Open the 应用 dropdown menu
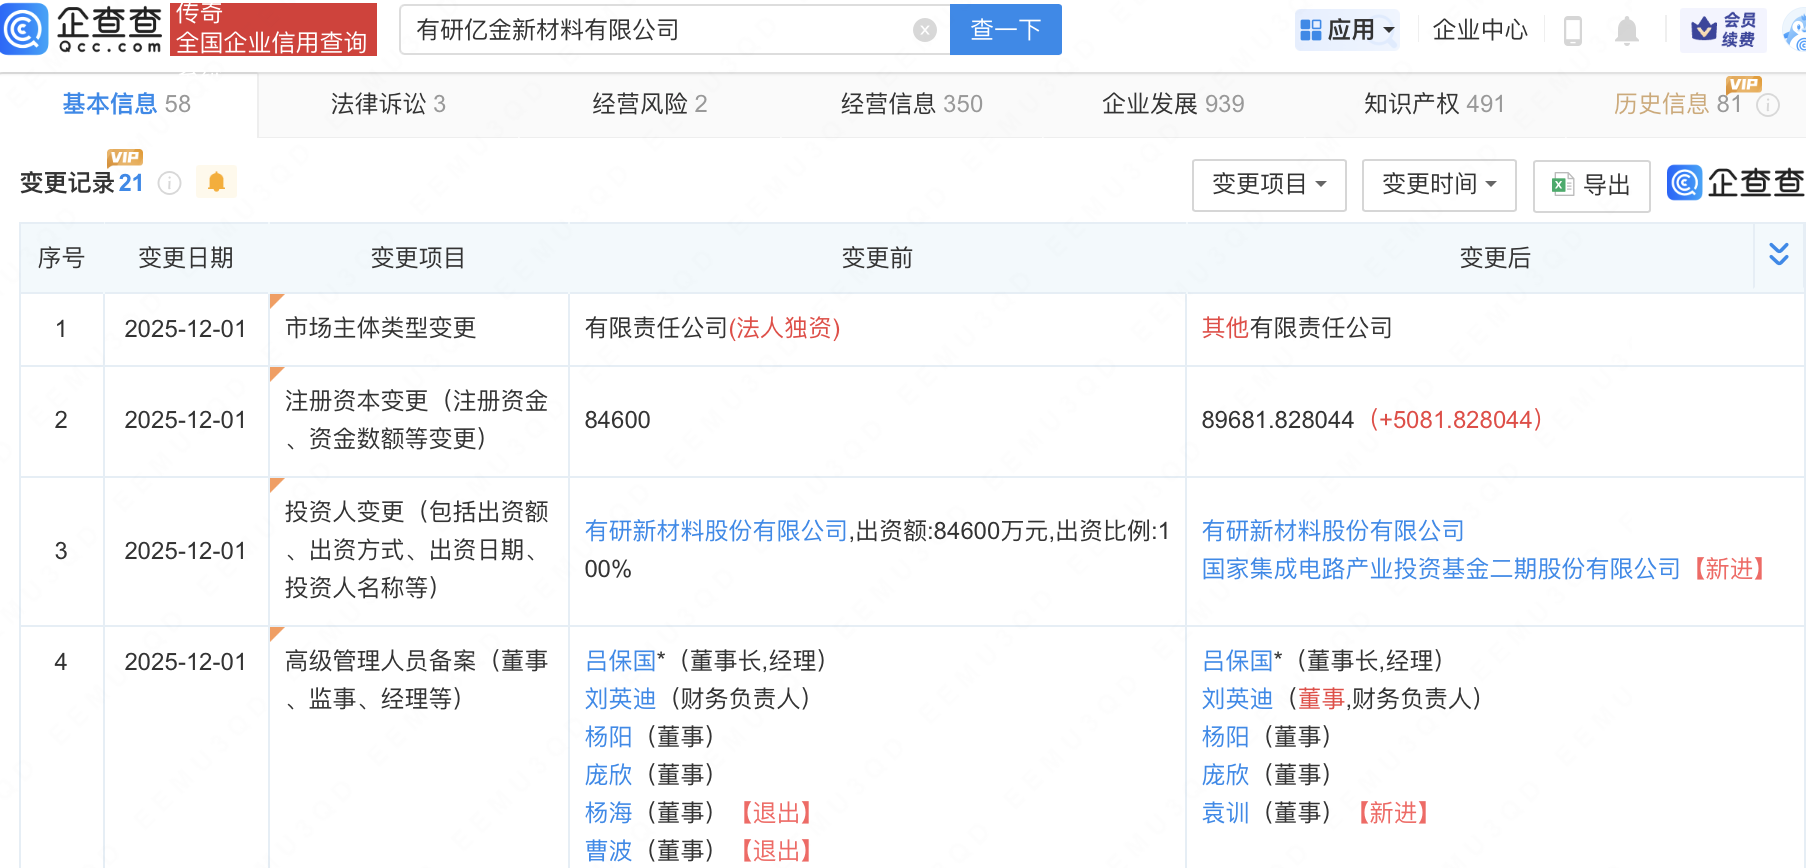The height and width of the screenshot is (868, 1806). [x=1347, y=30]
